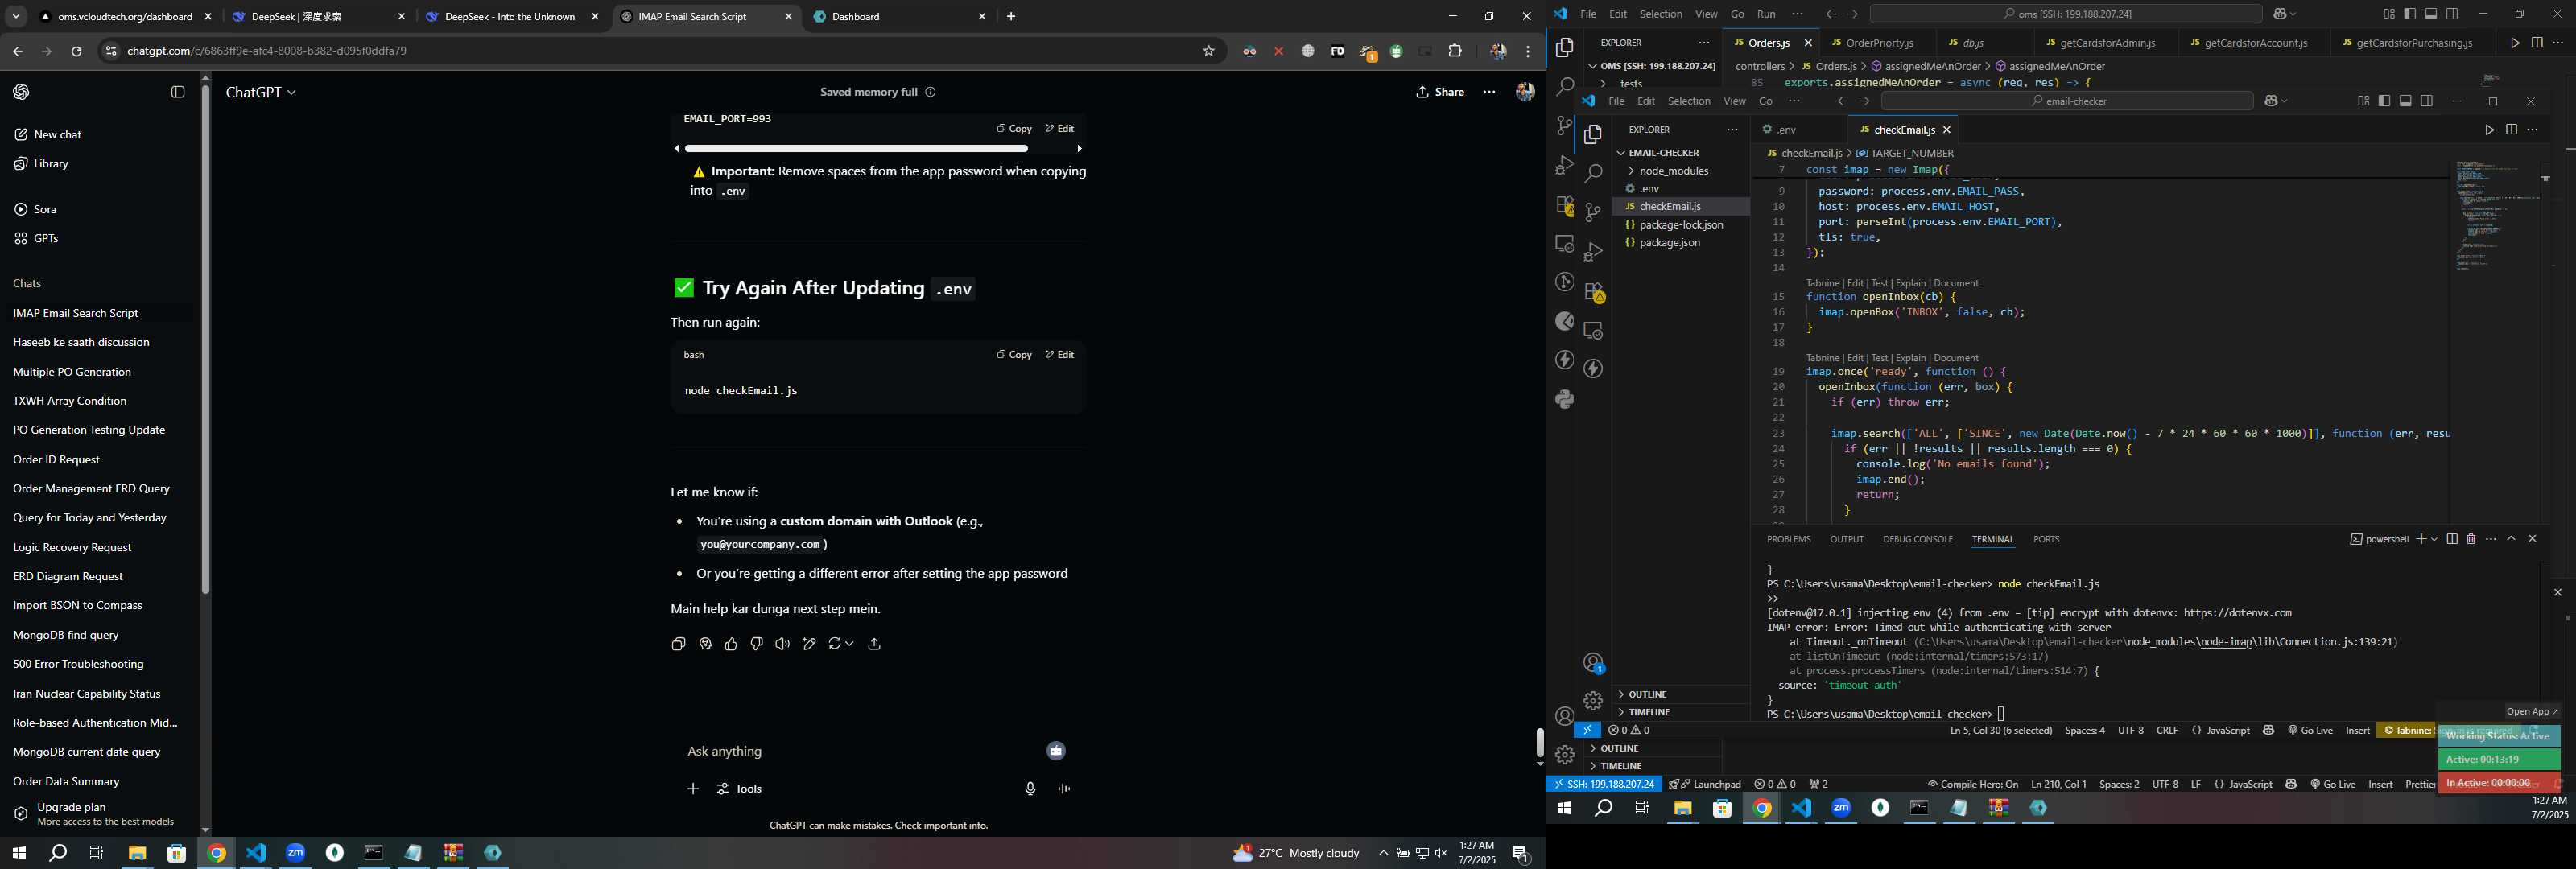Screen dimensions: 2576x869
Task: Click the thumbs down icon on response
Action: (x=757, y=644)
